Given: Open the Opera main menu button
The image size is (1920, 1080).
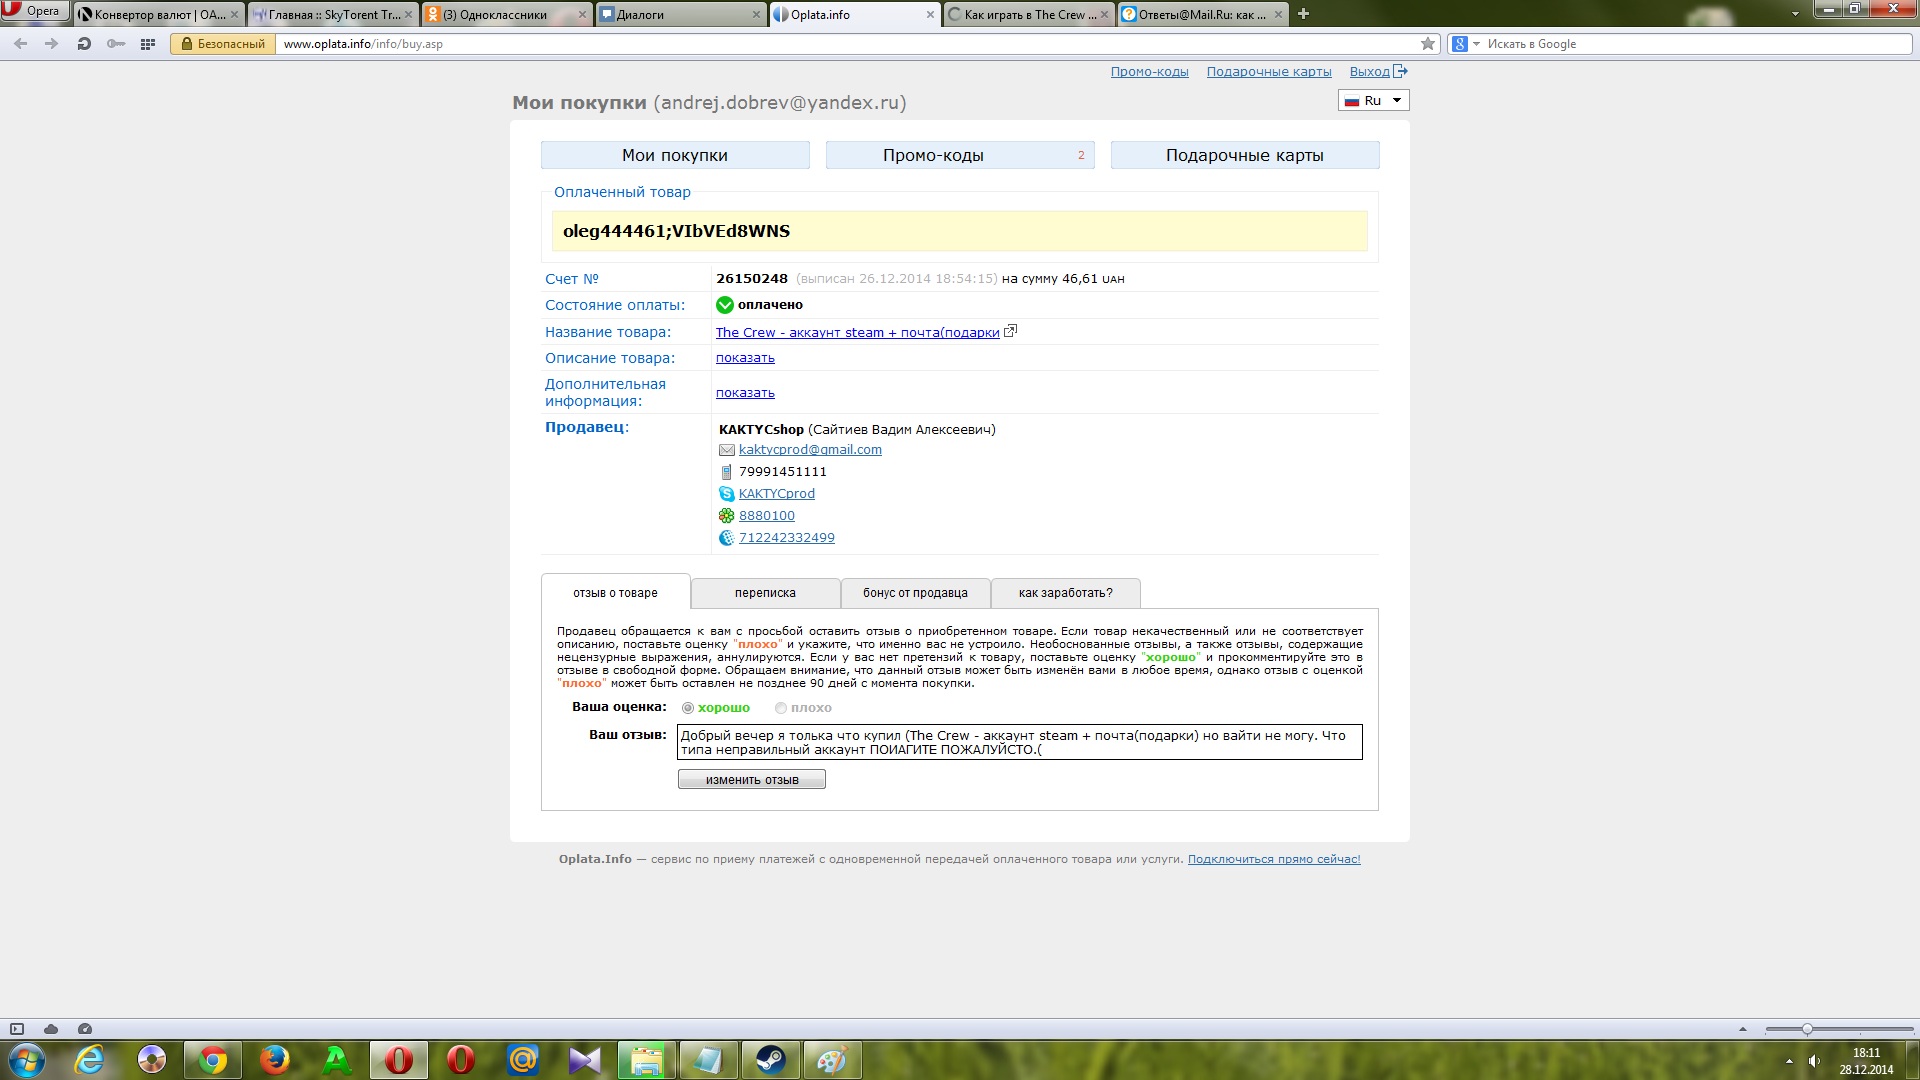Looking at the screenshot, I should coord(35,11).
